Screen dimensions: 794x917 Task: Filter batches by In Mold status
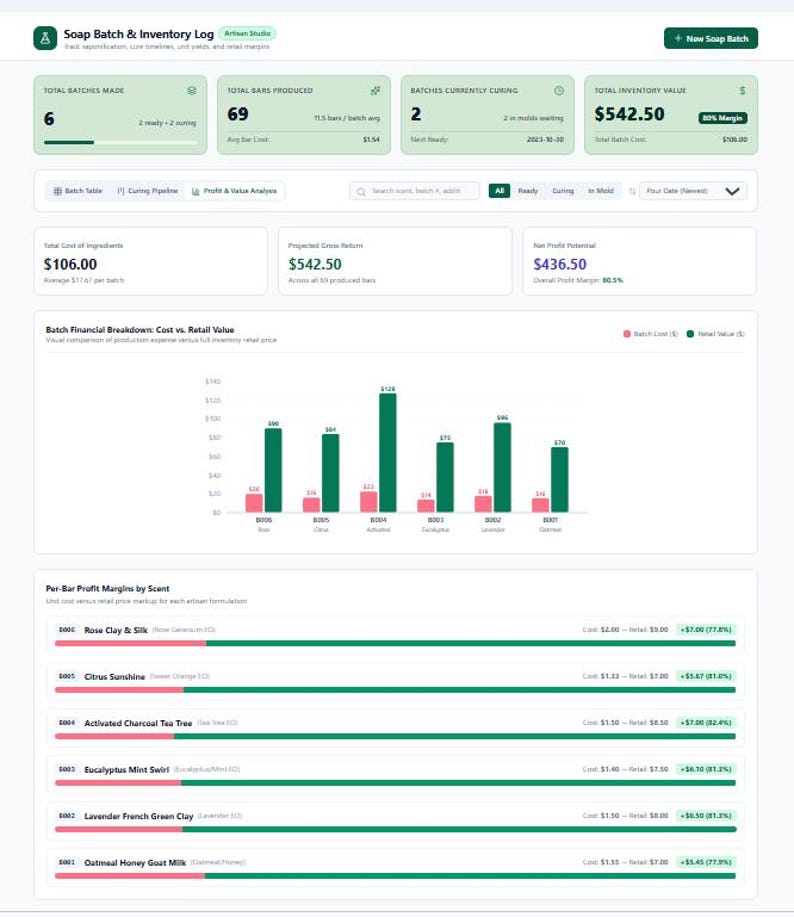(600, 191)
